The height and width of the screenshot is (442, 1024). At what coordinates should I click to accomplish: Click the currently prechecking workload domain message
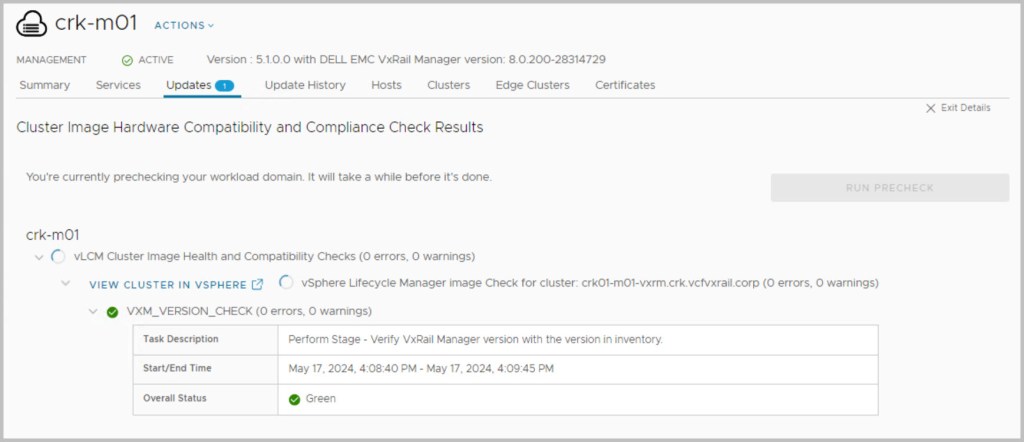click(x=259, y=177)
